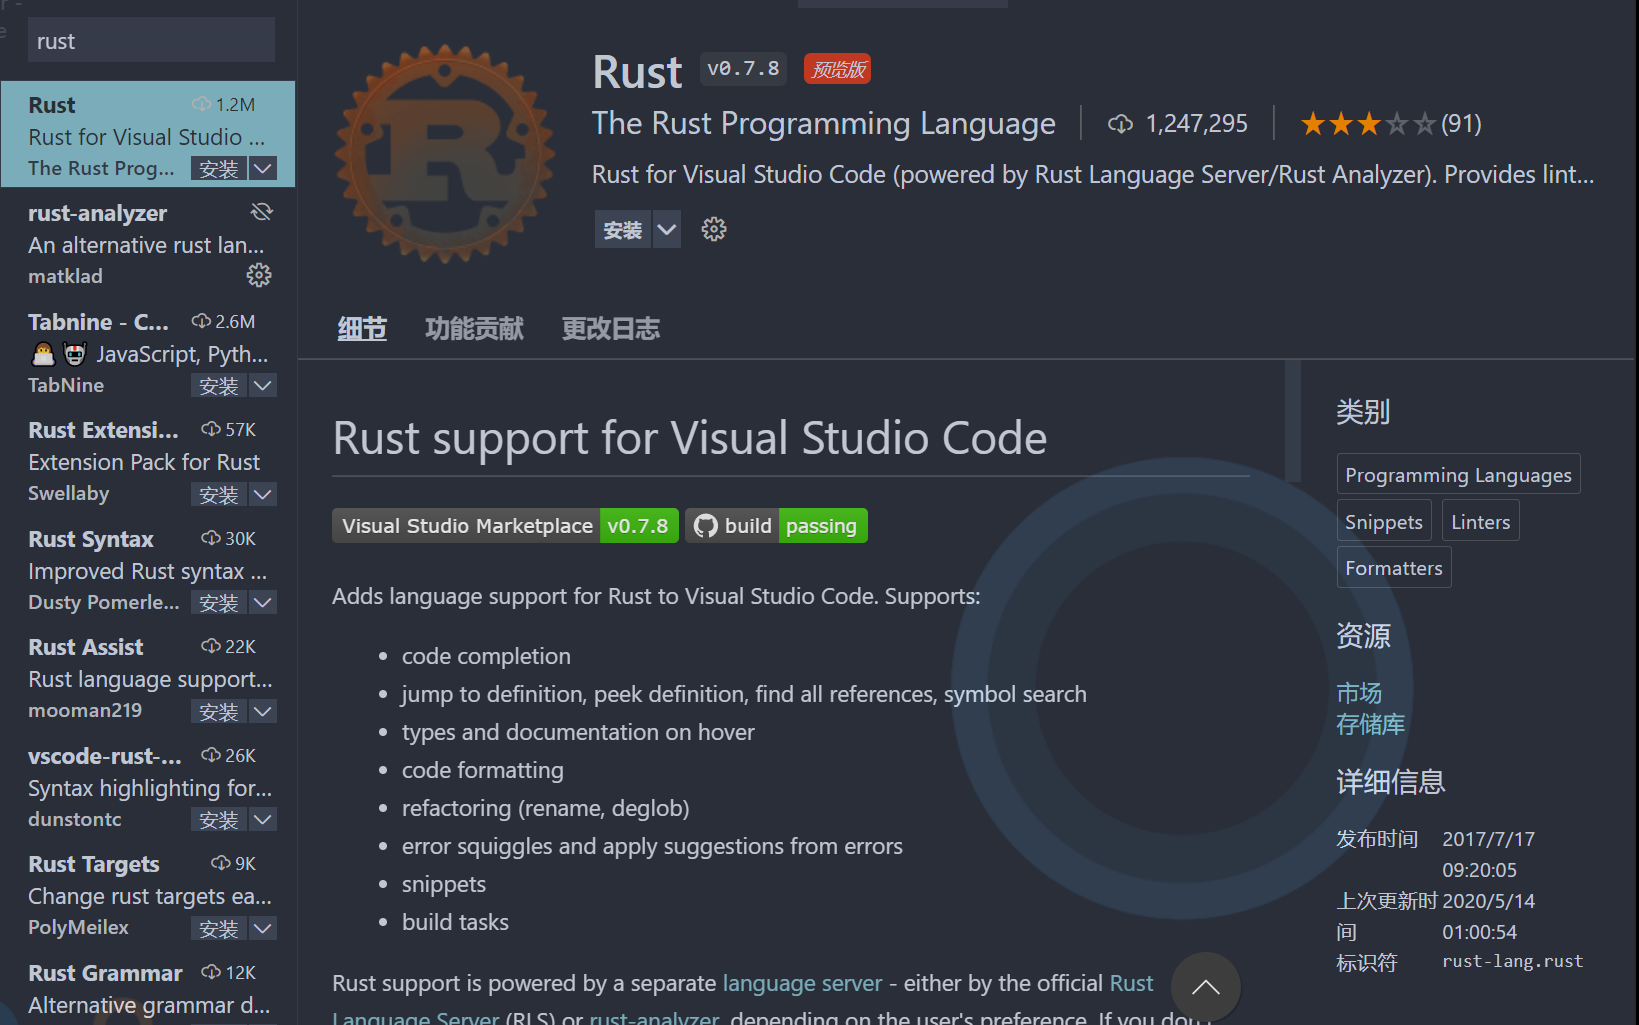Click the publisher The Rust Programming Language

click(823, 123)
